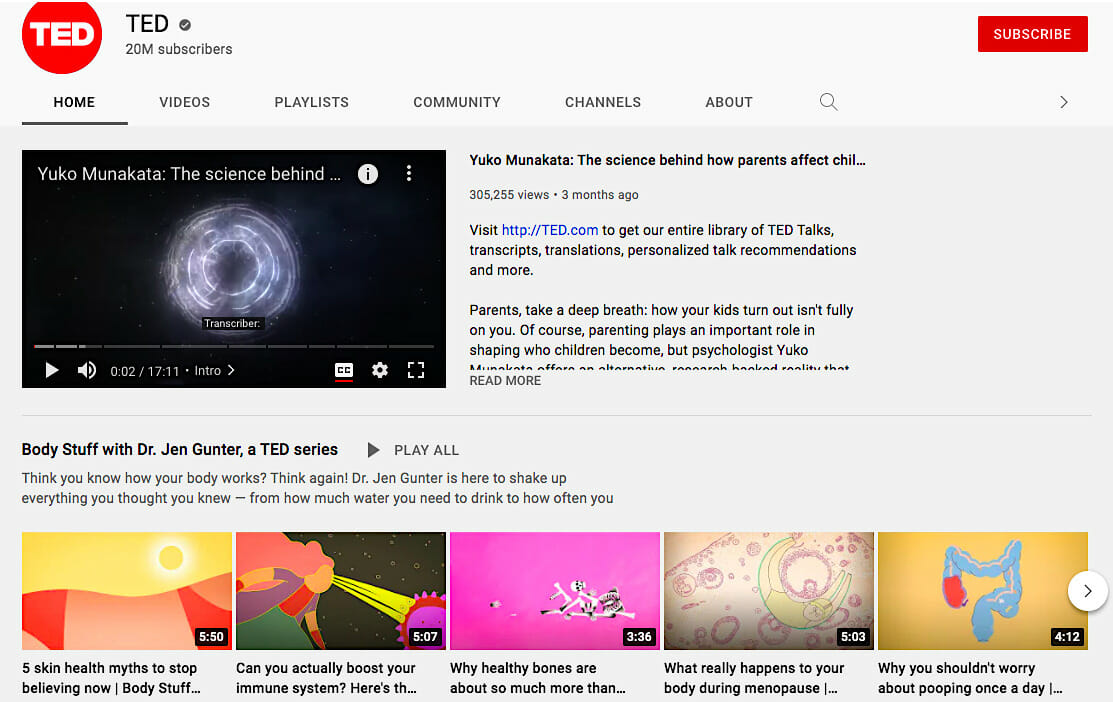
Task: Click the TED channel avatar
Action: coord(62,36)
